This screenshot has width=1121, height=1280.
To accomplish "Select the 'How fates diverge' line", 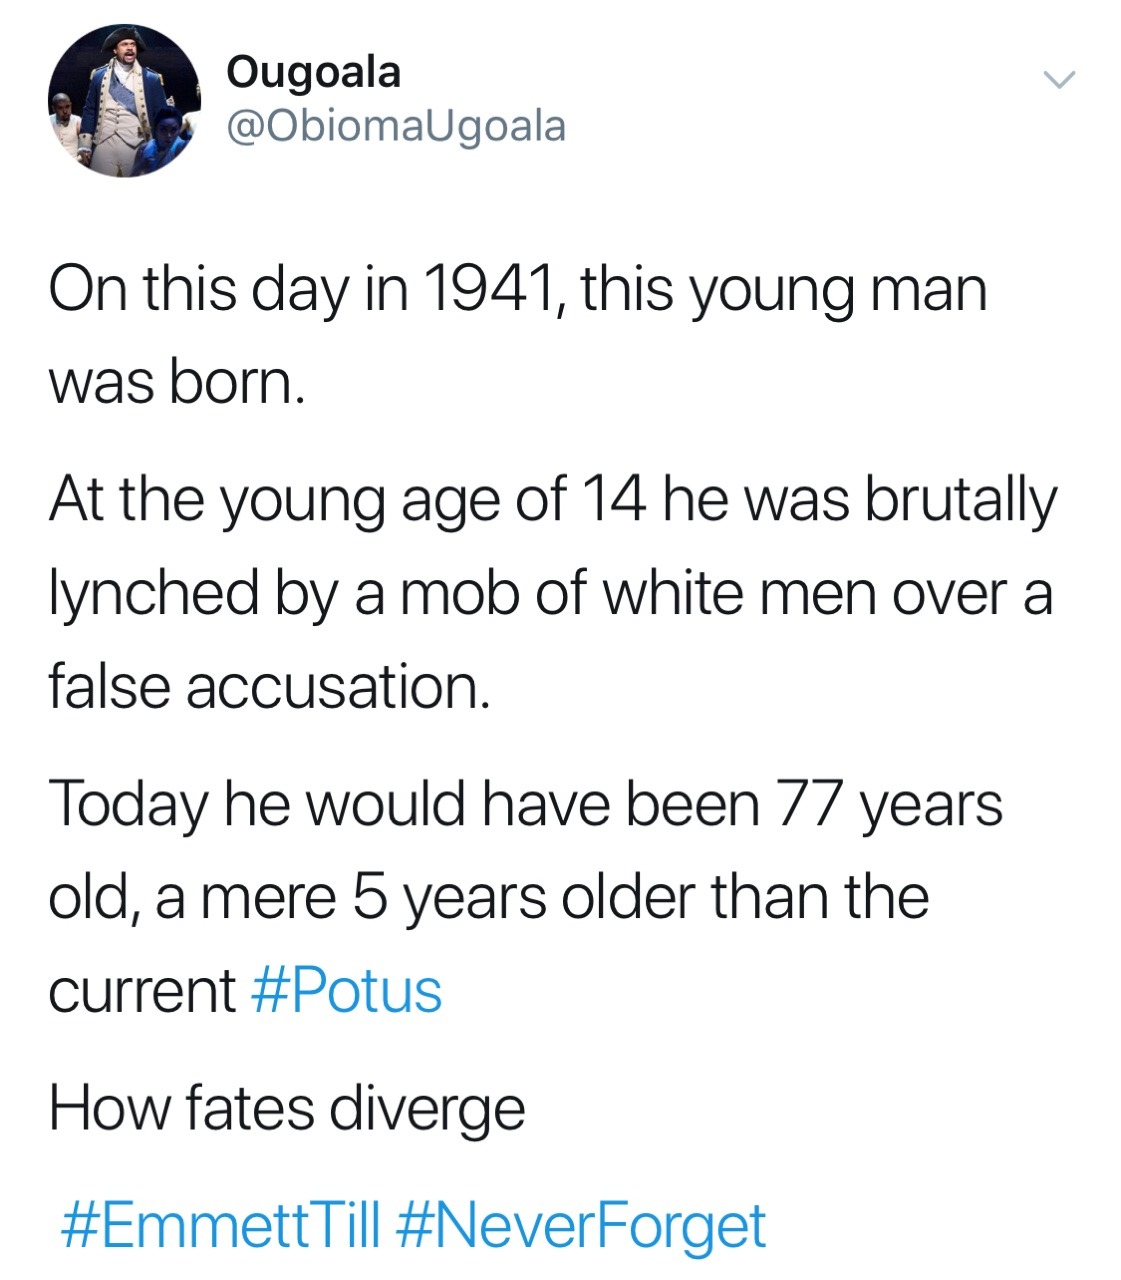I will pyautogui.click(x=287, y=1109).
